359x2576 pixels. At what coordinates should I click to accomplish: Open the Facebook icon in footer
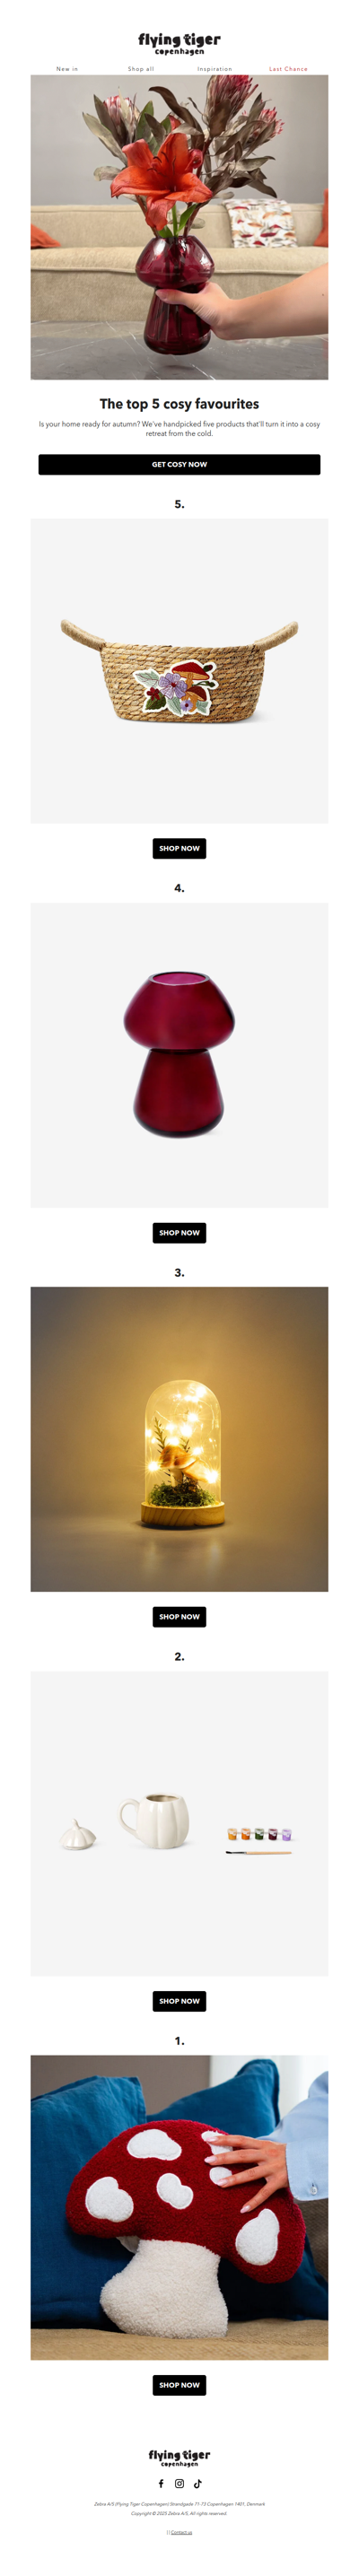[x=161, y=2483]
